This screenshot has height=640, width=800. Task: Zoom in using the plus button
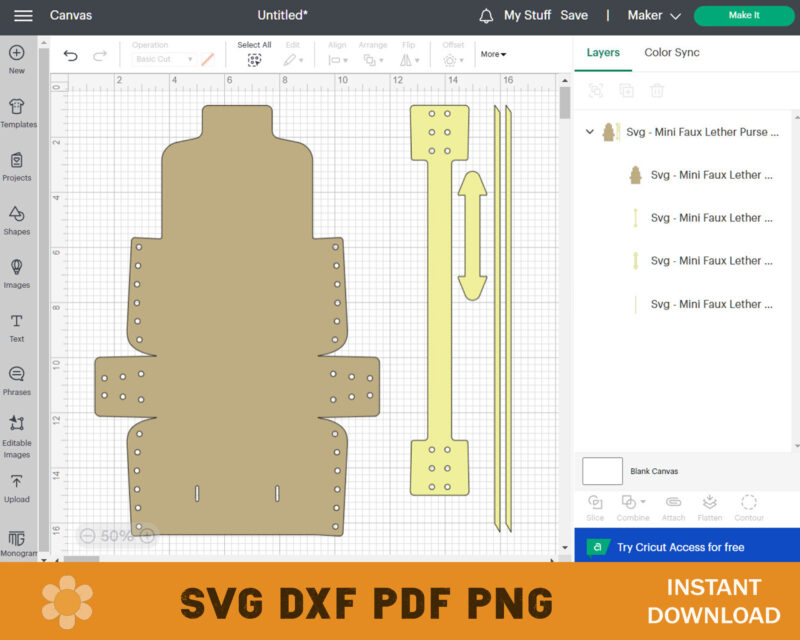[x=147, y=536]
